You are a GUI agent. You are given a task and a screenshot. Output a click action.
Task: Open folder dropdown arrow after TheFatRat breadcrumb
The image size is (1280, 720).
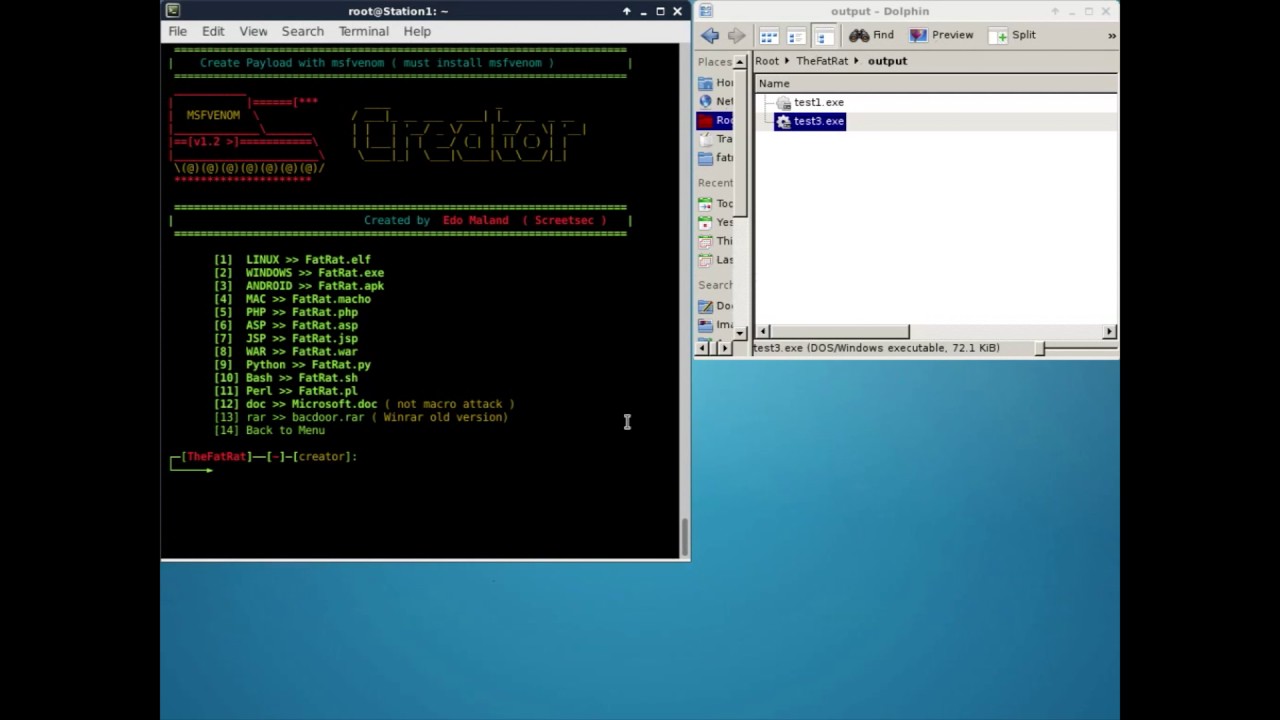click(857, 61)
